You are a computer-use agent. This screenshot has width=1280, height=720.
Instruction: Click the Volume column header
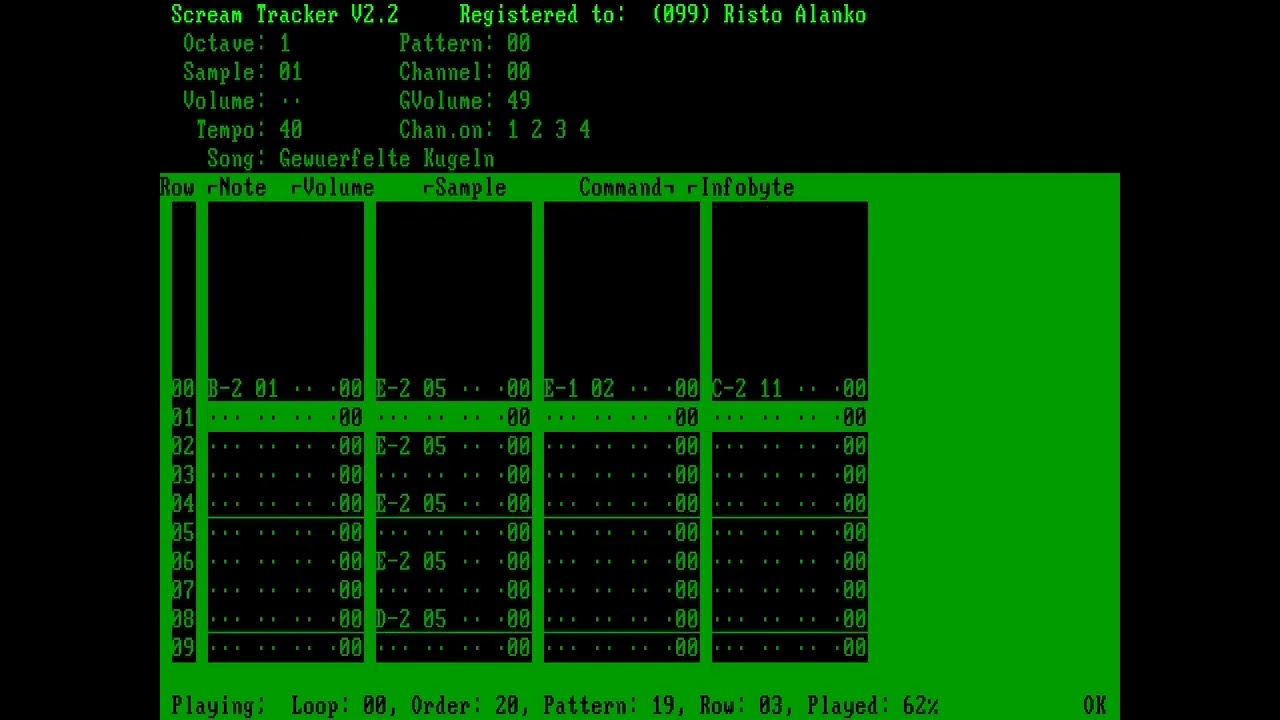pyautogui.click(x=339, y=188)
